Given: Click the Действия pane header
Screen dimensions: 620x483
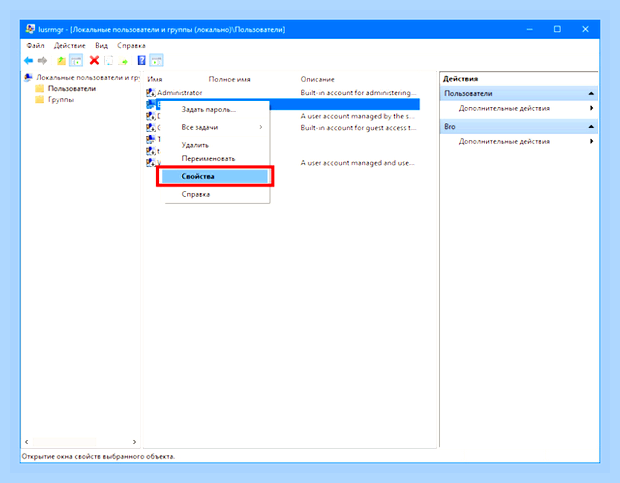Looking at the screenshot, I should tap(460, 79).
